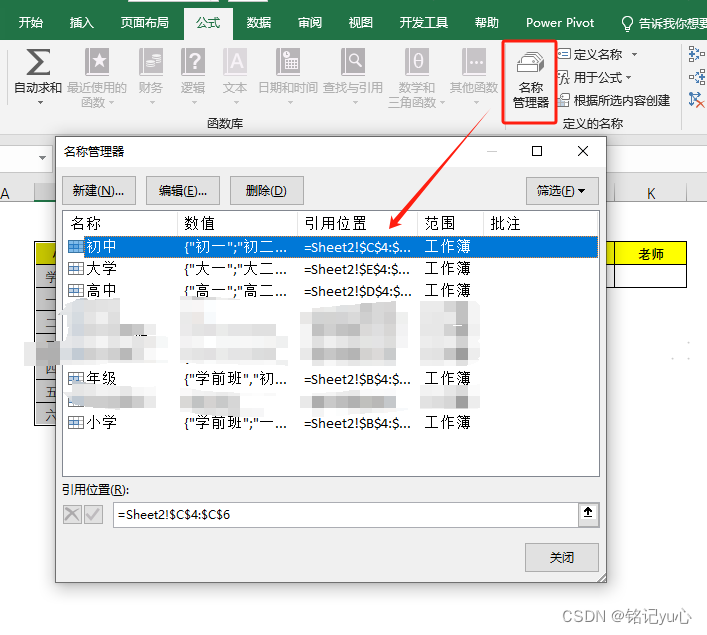Click Delete (删除) in Name Manager
This screenshot has width=707, height=635.
tap(266, 191)
